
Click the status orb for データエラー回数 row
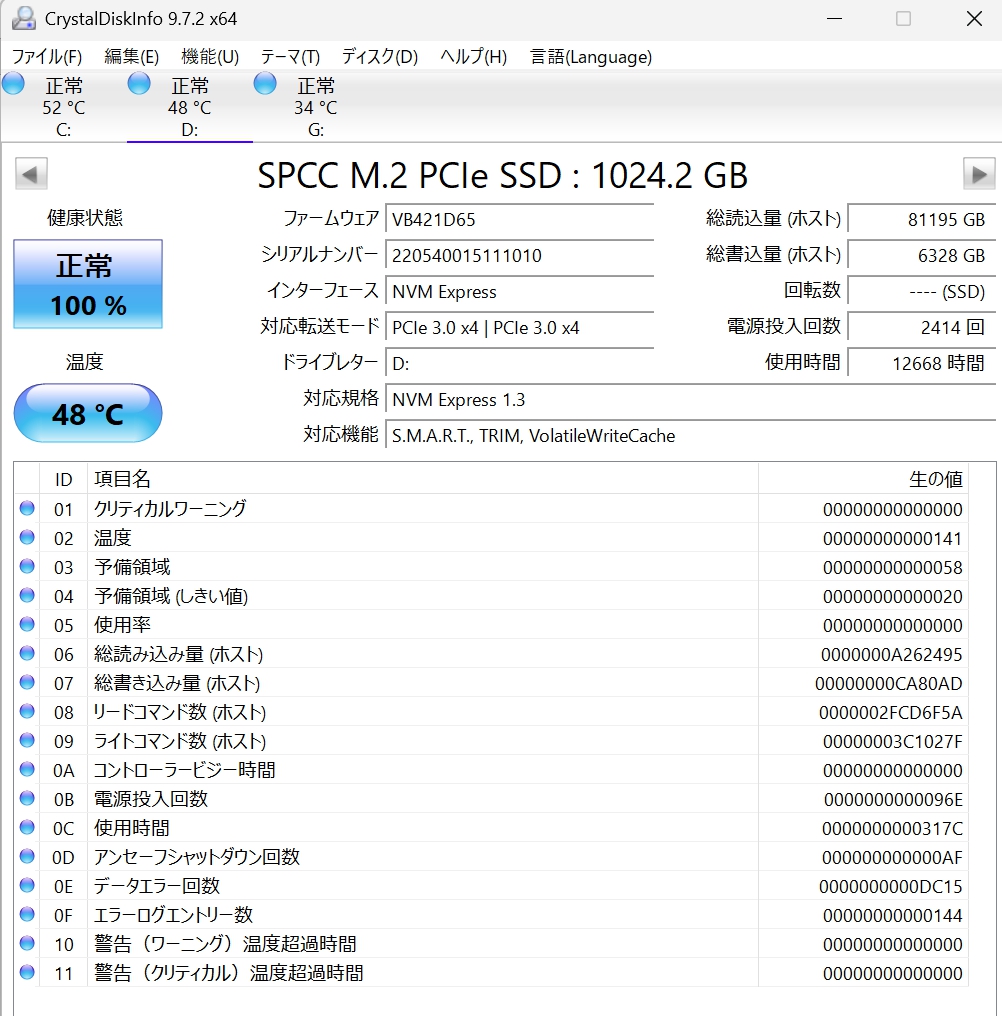coord(27,886)
